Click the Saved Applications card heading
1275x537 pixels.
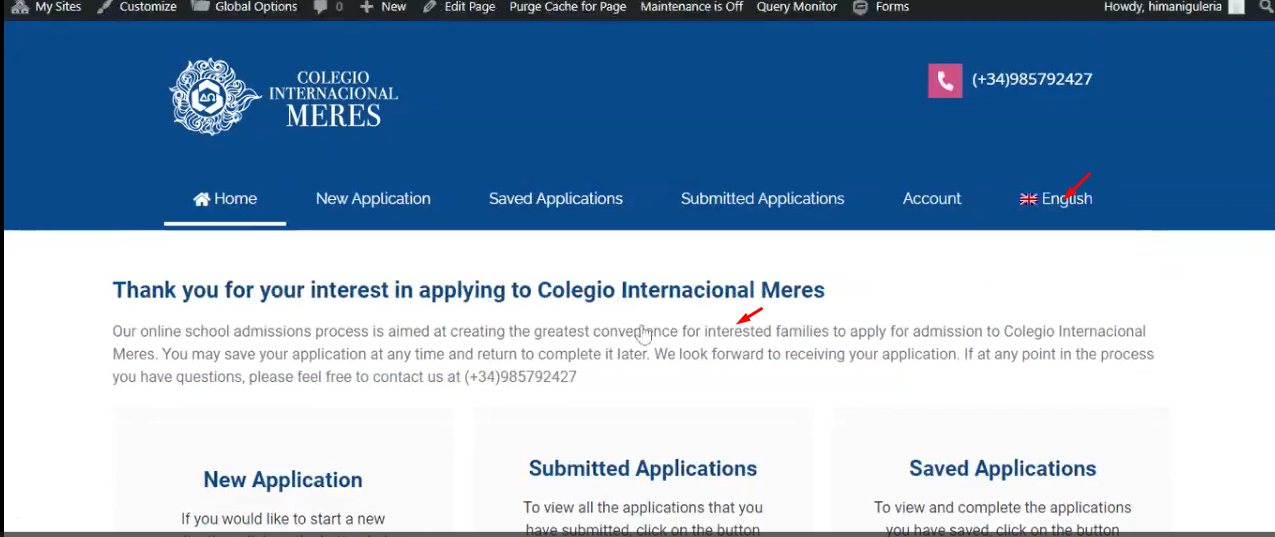click(1003, 468)
